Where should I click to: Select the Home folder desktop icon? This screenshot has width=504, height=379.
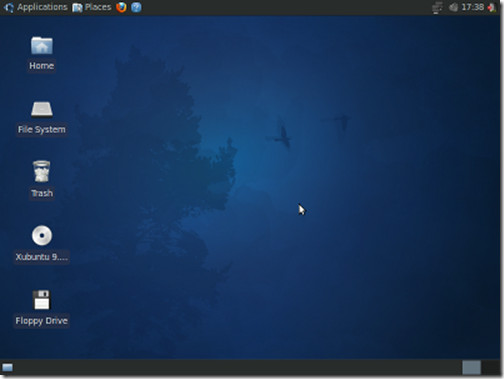[42, 45]
